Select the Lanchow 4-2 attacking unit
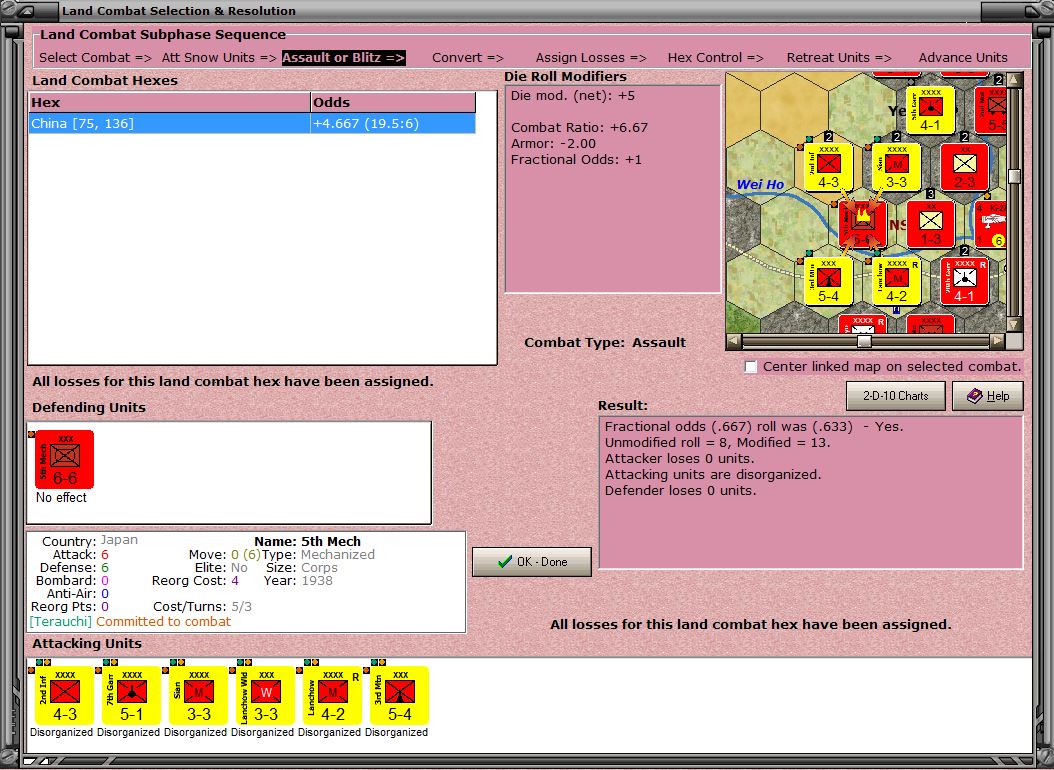Image resolution: width=1054 pixels, height=770 pixels. [332, 695]
